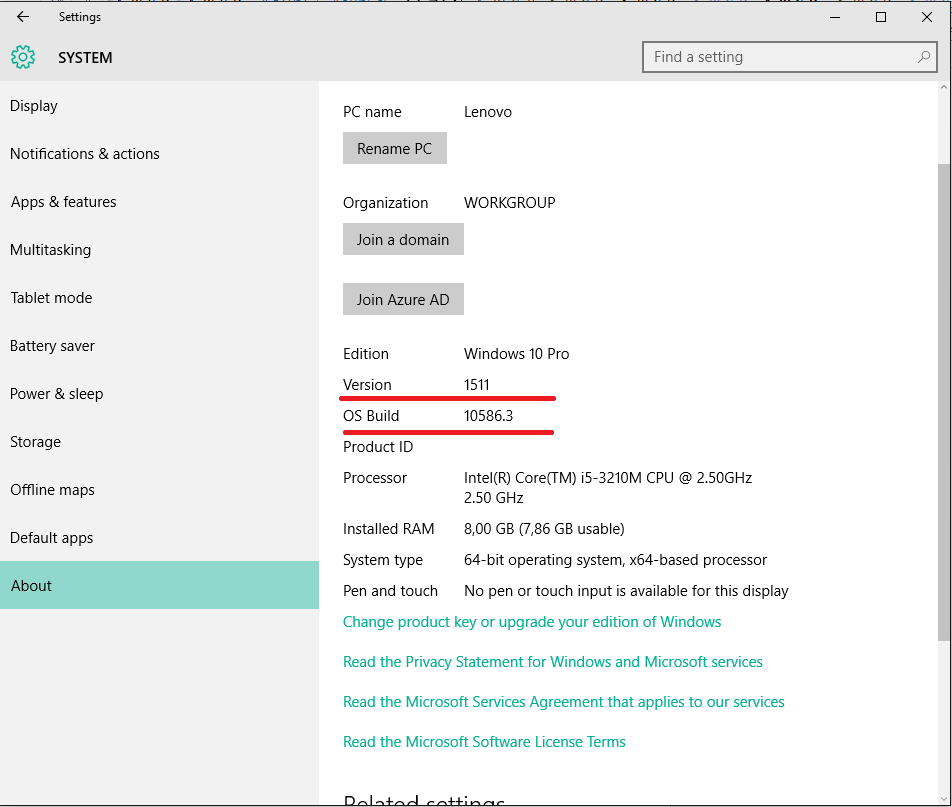The width and height of the screenshot is (952, 807).
Task: Open Tablet mode settings
Action: (x=159, y=298)
